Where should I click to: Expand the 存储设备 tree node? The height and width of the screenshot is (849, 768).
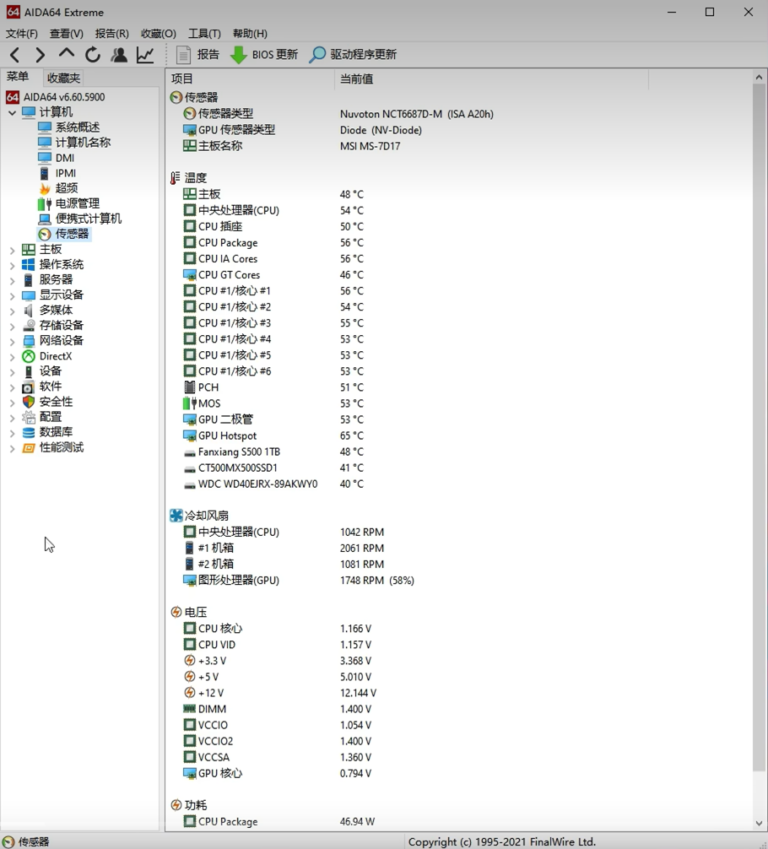click(12, 326)
